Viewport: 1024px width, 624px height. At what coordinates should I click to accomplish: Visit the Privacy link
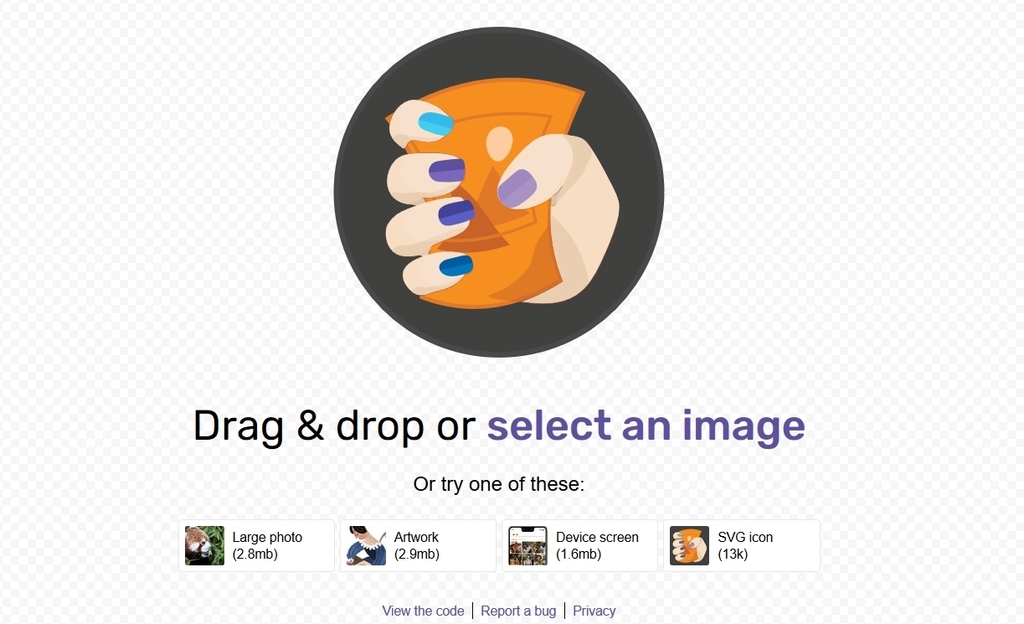point(594,611)
